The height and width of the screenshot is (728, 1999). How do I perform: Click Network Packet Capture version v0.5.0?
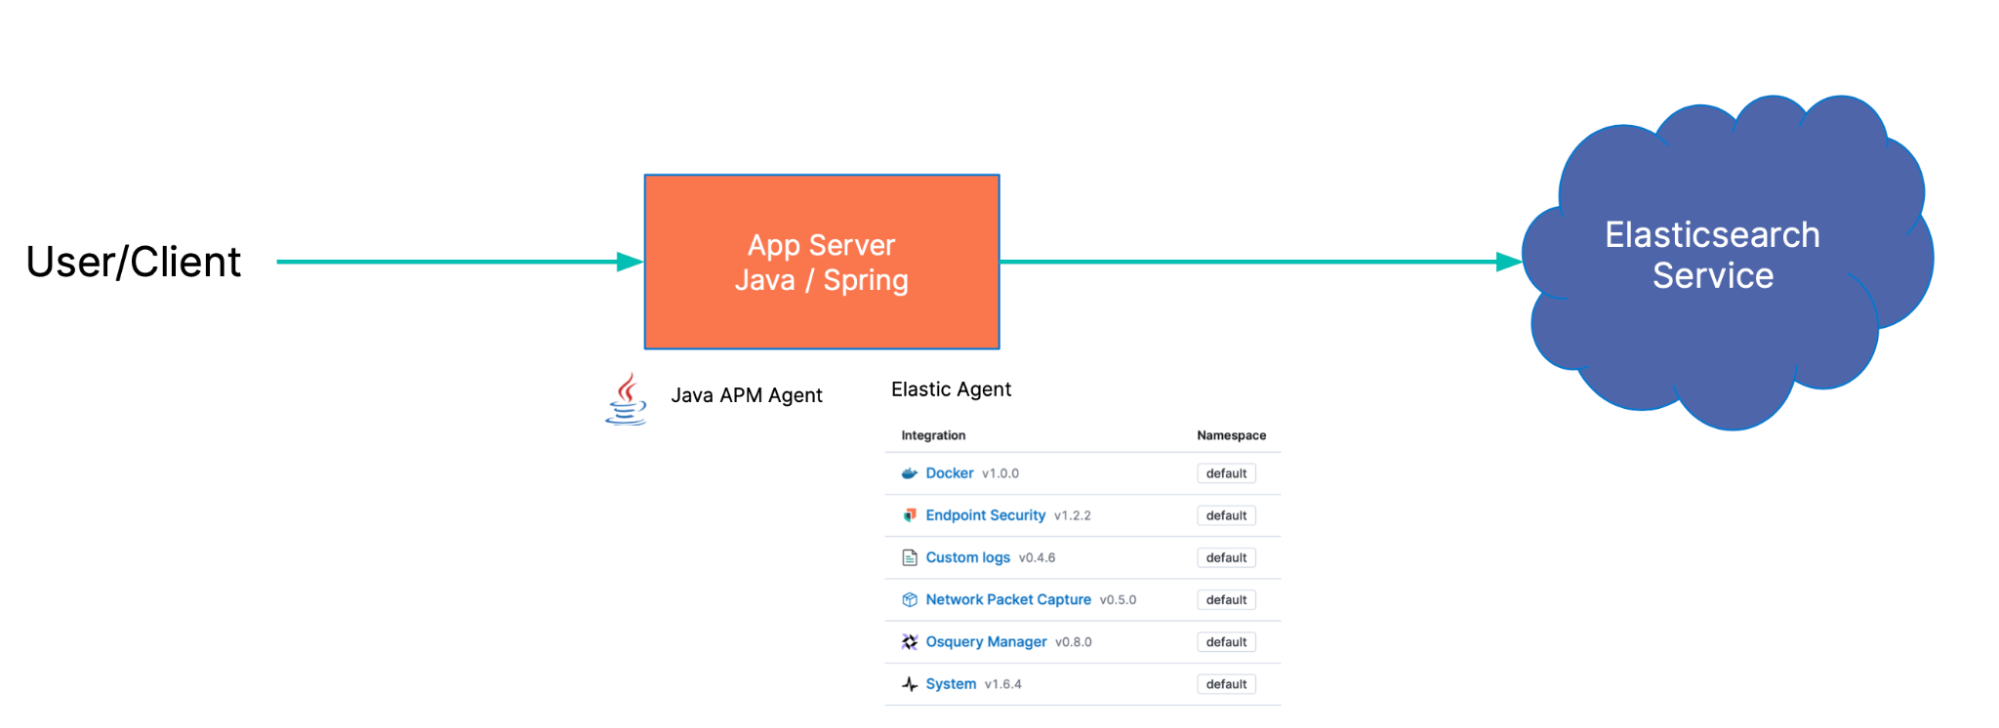click(1118, 600)
